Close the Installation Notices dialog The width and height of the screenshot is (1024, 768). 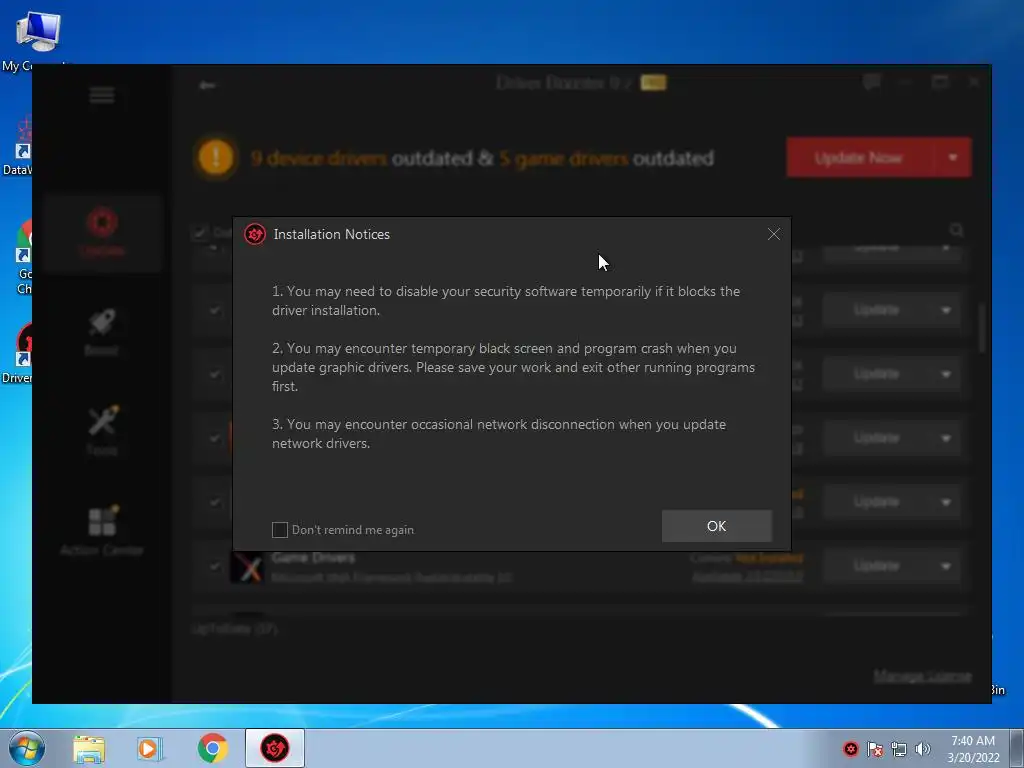coord(774,234)
